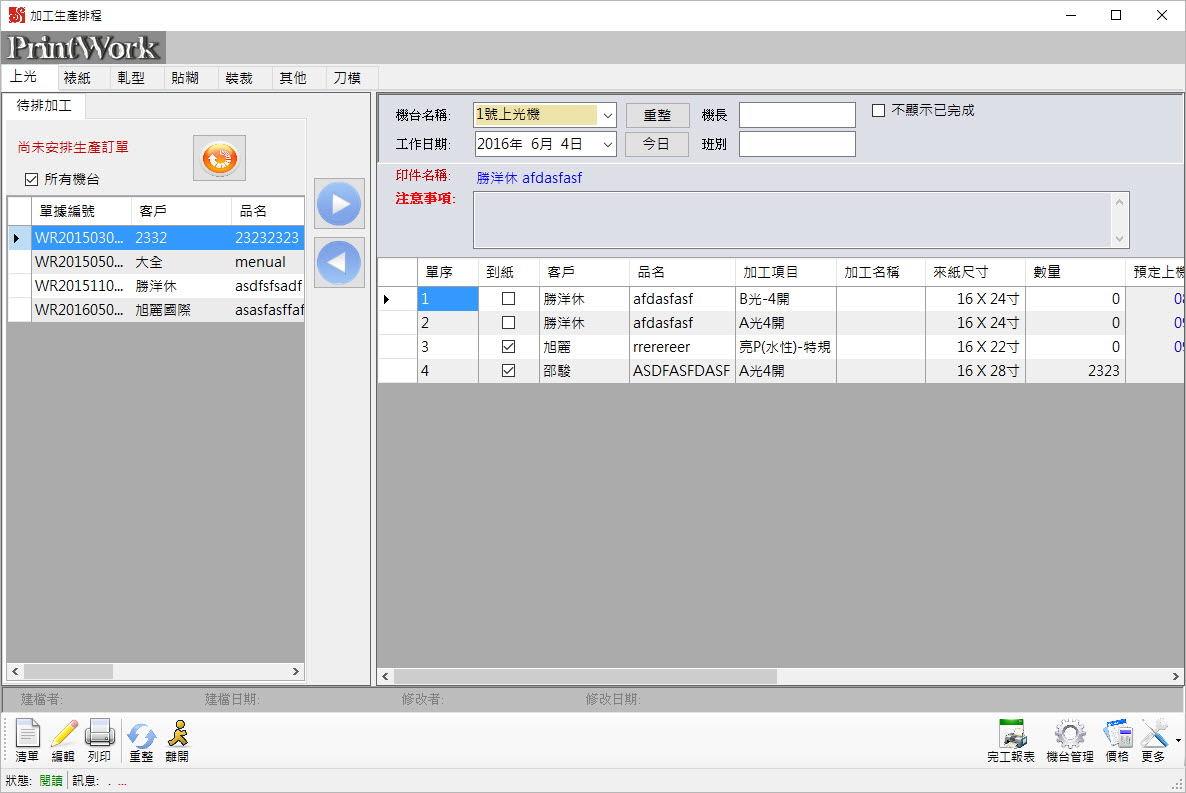Check 到紙 box for row 1
Screen dimensions: 1186x793
(508, 299)
